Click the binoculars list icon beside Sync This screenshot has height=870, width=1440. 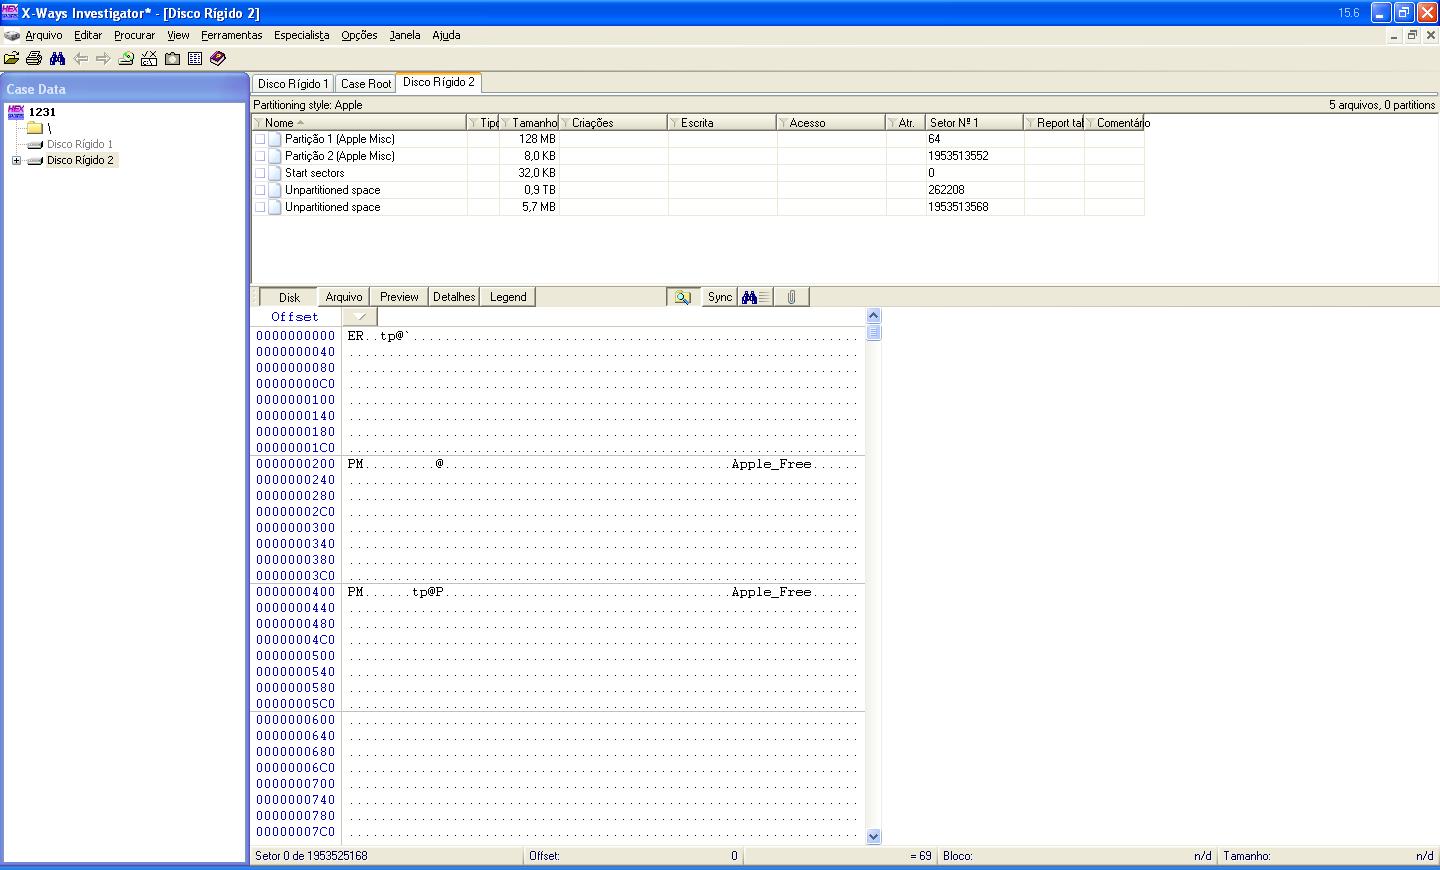(x=755, y=297)
